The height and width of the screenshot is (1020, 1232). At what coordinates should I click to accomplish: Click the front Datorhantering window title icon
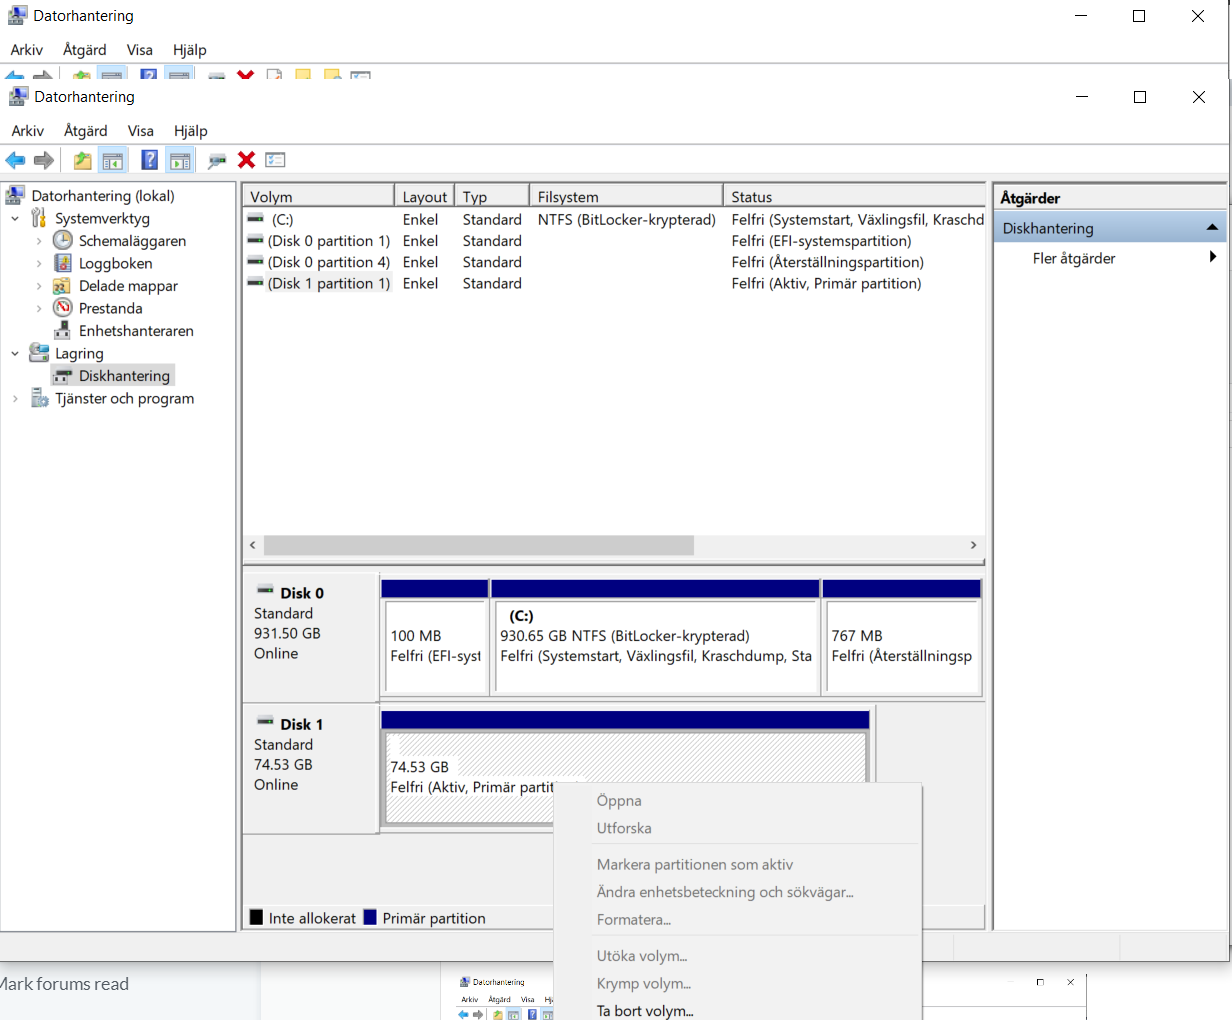[x=18, y=96]
